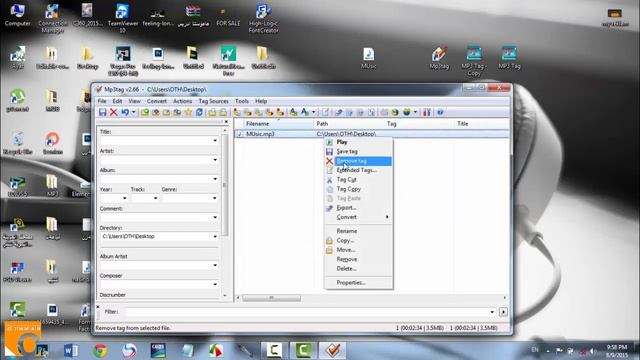Screen dimensions: 640x360
Task: Click the file list horizontal scrollbar thumb
Action: [x=271, y=298]
